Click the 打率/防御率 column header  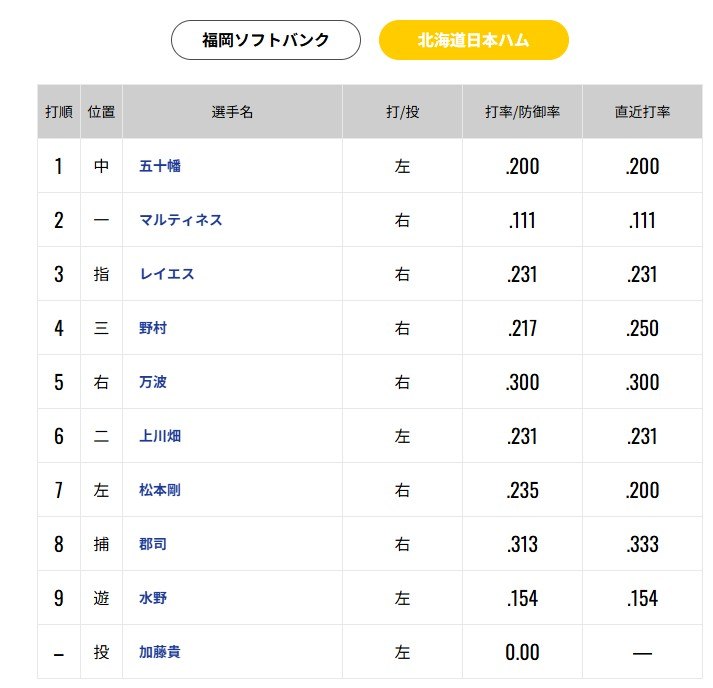(x=522, y=112)
